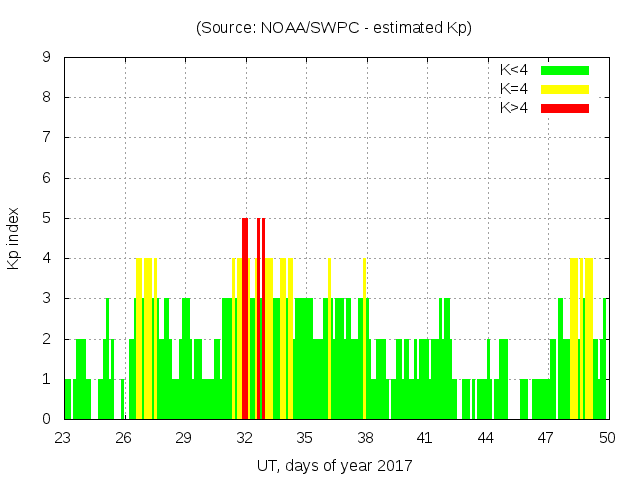
Task: Click the red K>4 legend swatch
Action: tap(565, 108)
